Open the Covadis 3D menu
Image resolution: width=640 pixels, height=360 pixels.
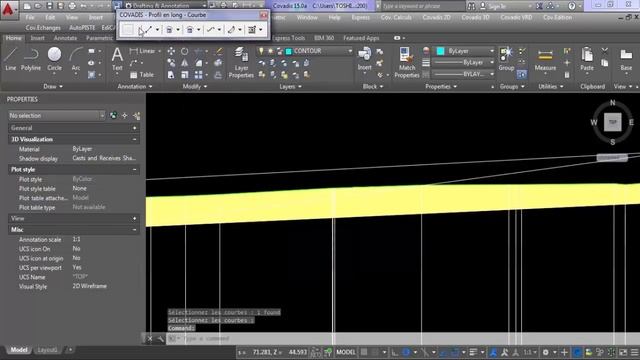475,18
